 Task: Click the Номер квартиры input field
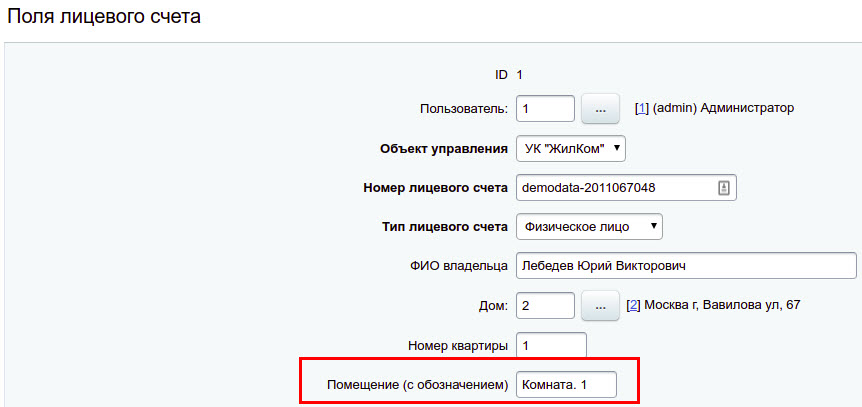pos(551,345)
